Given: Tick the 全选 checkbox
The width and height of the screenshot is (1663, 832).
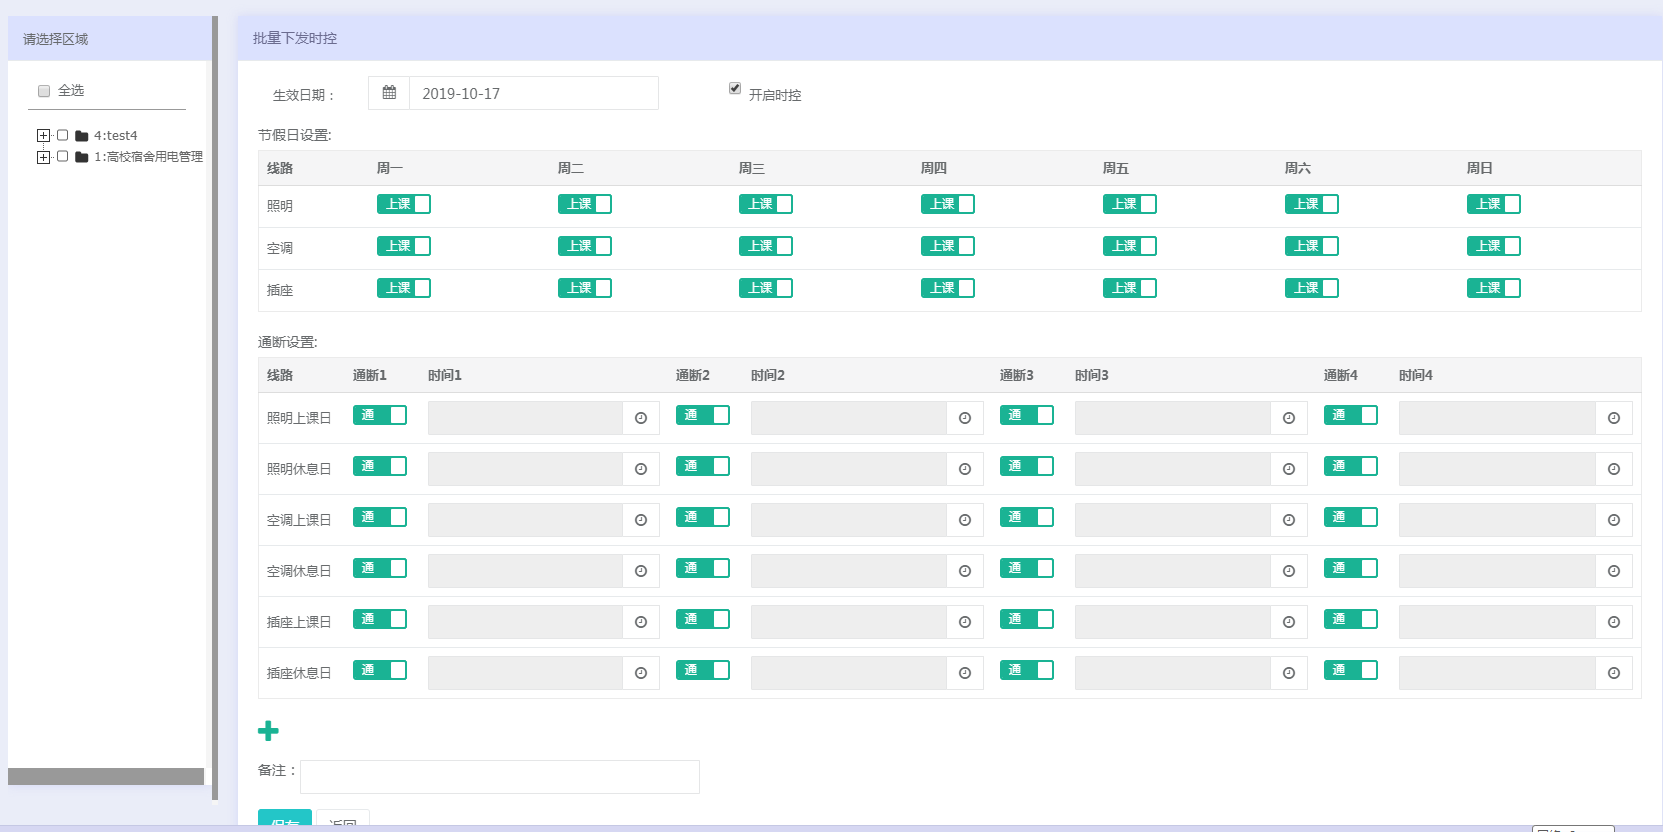Looking at the screenshot, I should [44, 91].
